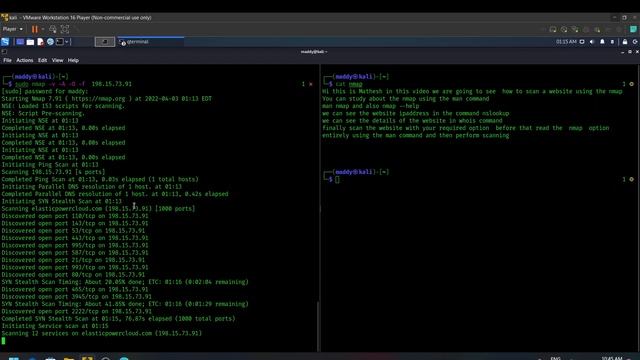Expand the terminal launcher dropdown arrow
The height and width of the screenshot is (360, 640).
67,42
